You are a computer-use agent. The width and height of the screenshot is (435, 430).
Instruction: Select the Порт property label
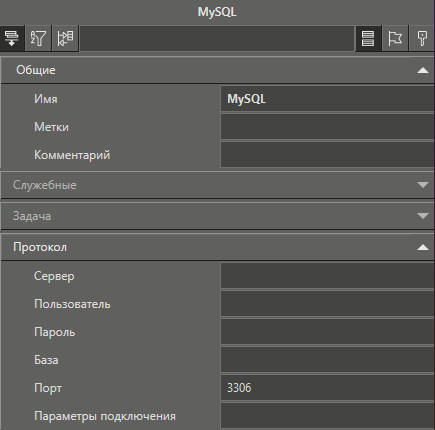coord(48,389)
